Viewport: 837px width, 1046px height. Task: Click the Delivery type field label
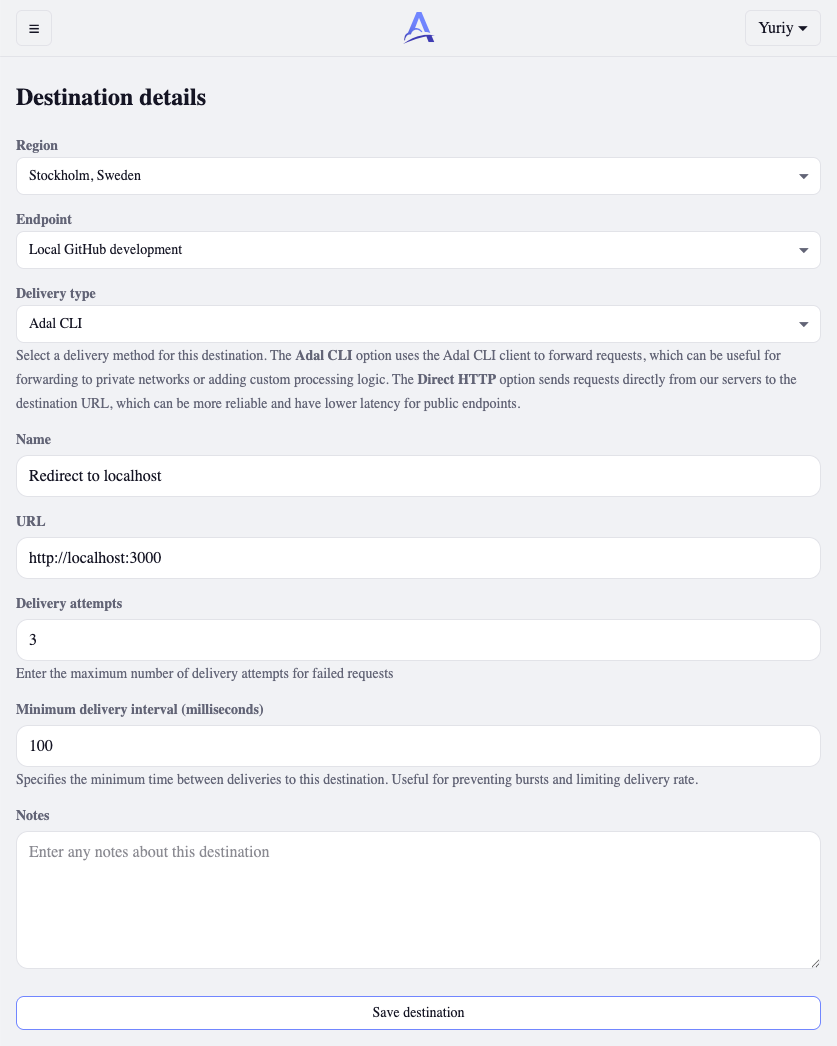(x=56, y=294)
